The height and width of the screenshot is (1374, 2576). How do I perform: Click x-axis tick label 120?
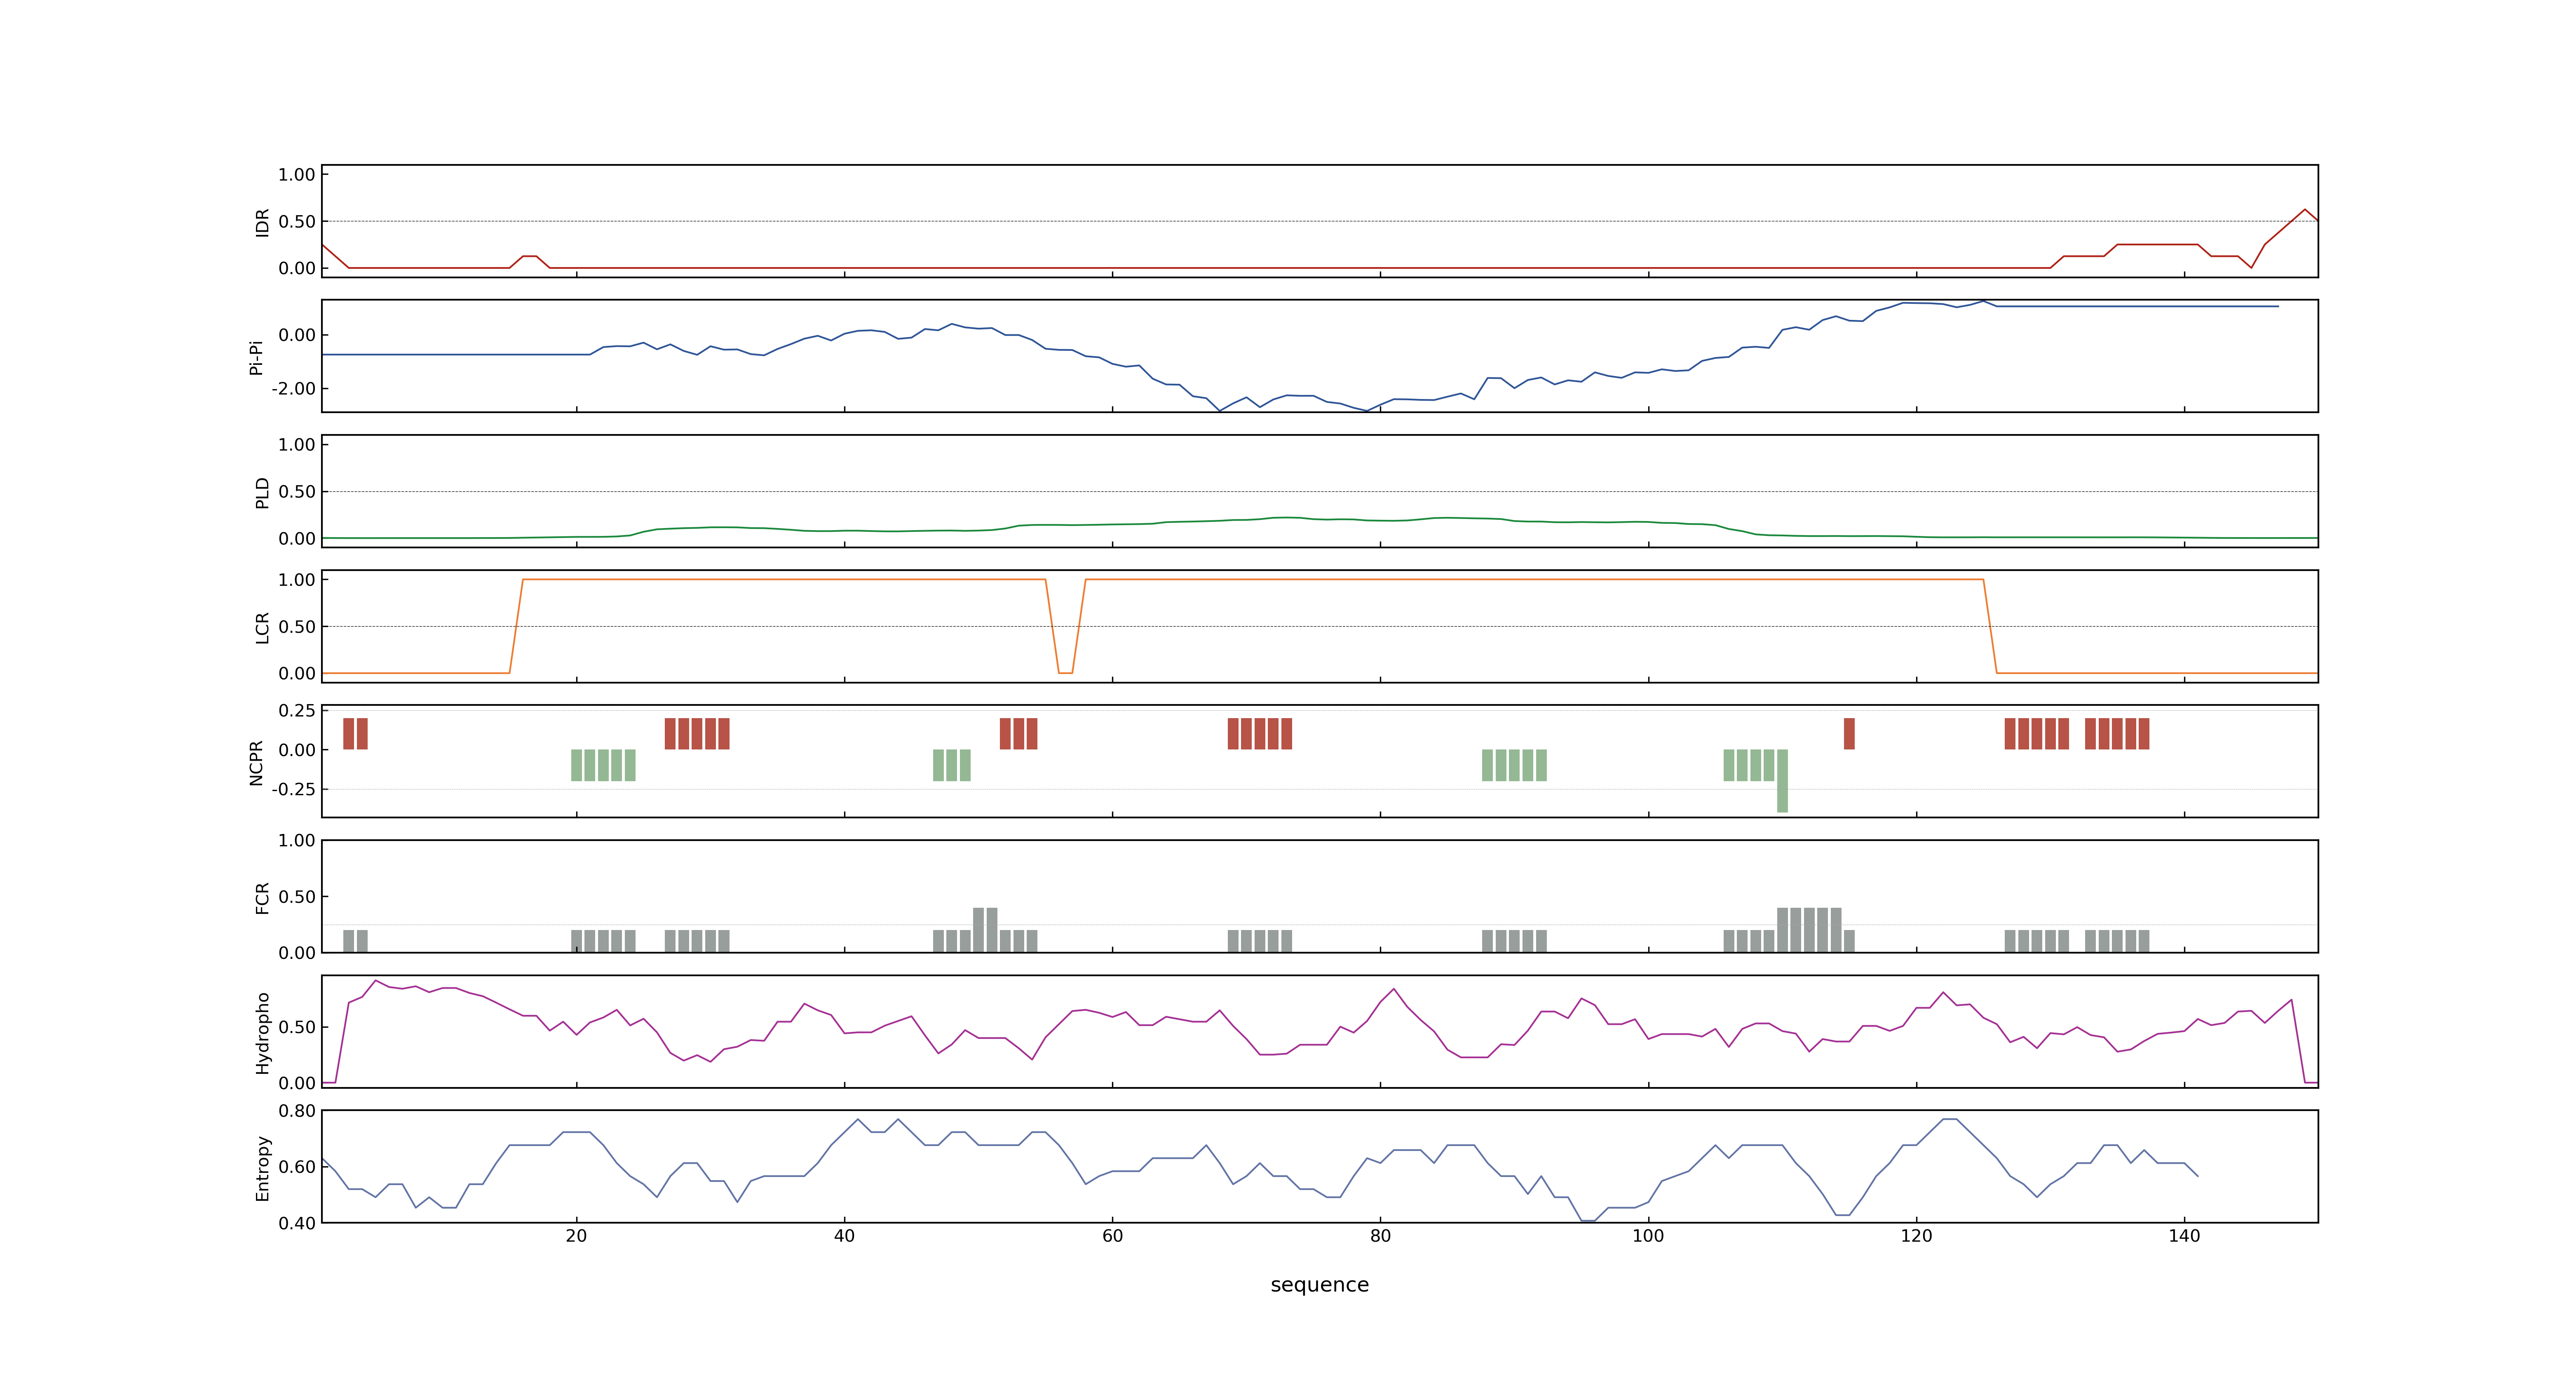tap(1916, 1236)
